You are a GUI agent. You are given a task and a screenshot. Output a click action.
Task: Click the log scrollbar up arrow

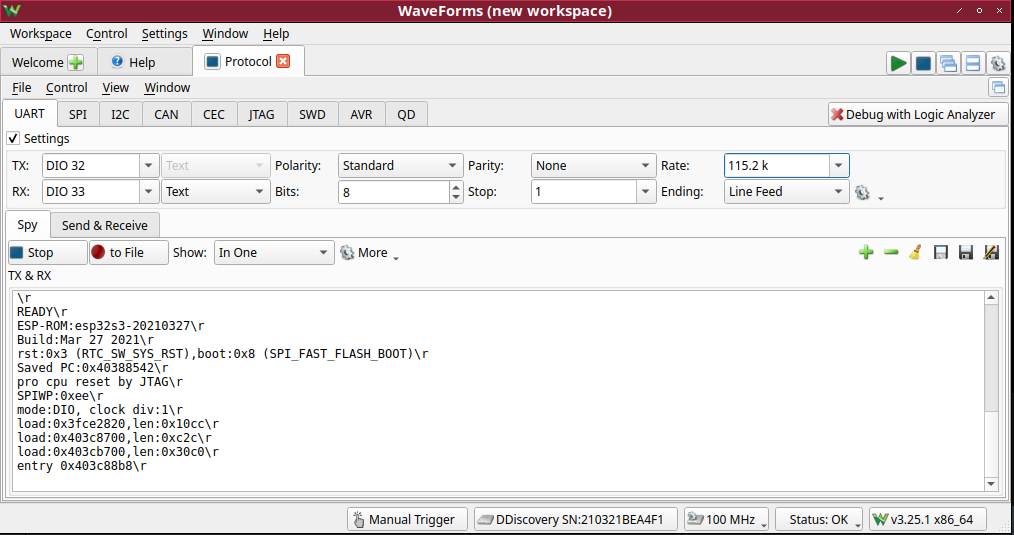tap(991, 298)
